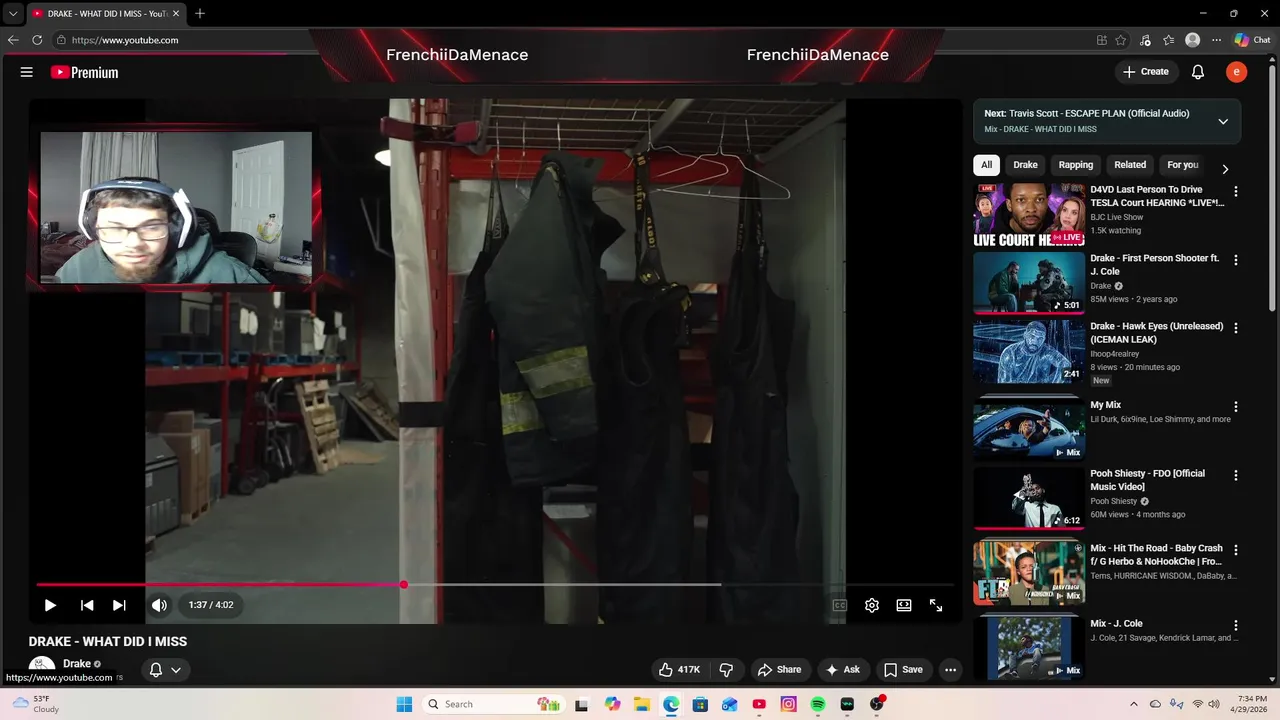Image resolution: width=1280 pixels, height=720 pixels.
Task: Like the video with 417K likes
Action: click(x=679, y=670)
